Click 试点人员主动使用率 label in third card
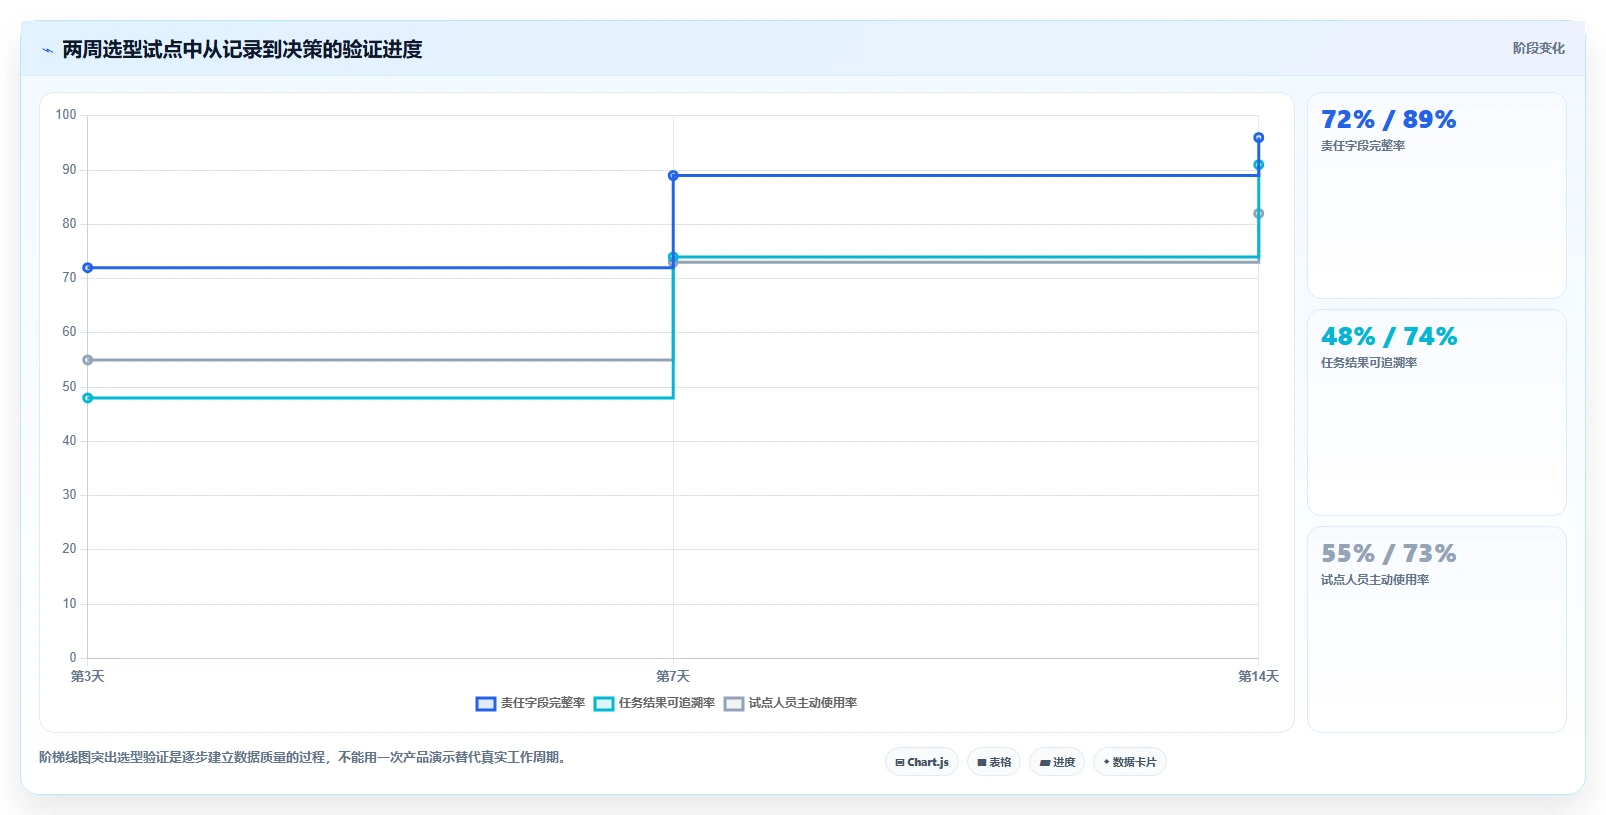Screen dimensions: 1606x815 [x=1375, y=580]
